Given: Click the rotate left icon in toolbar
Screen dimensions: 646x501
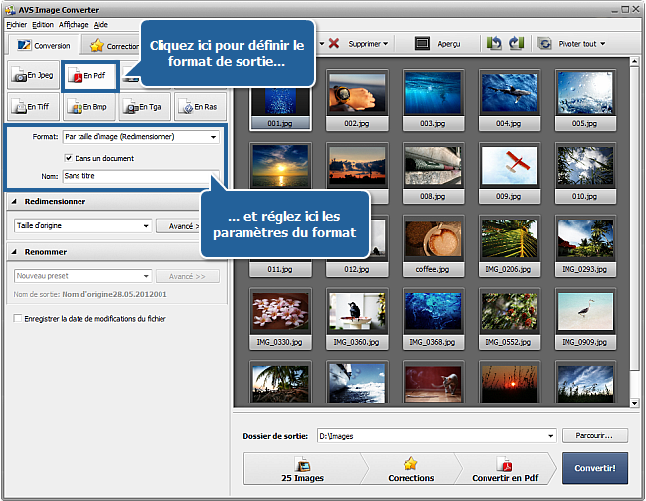Looking at the screenshot, I should (x=494, y=44).
